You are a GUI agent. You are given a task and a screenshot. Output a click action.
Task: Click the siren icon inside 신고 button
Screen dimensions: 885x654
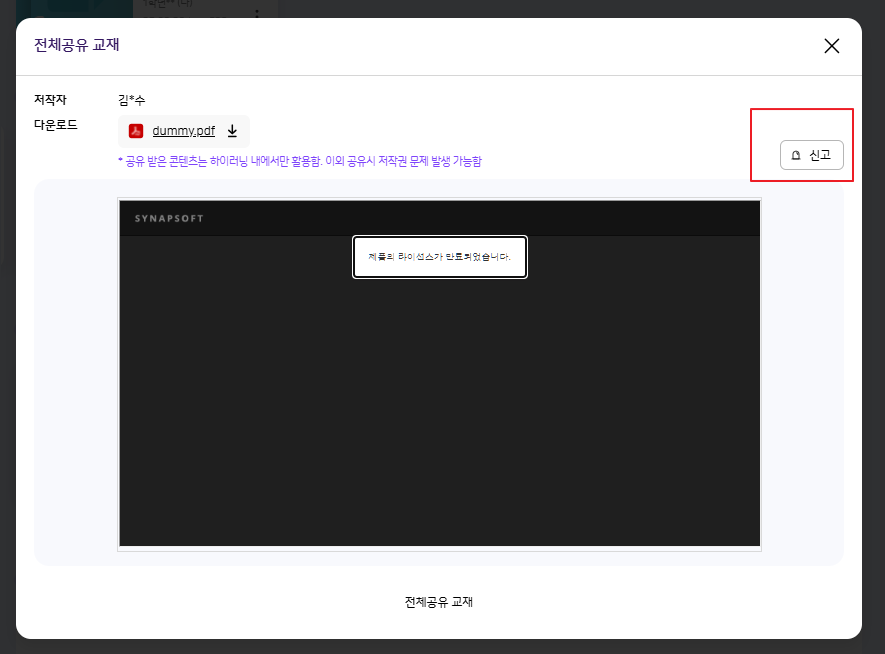click(796, 156)
